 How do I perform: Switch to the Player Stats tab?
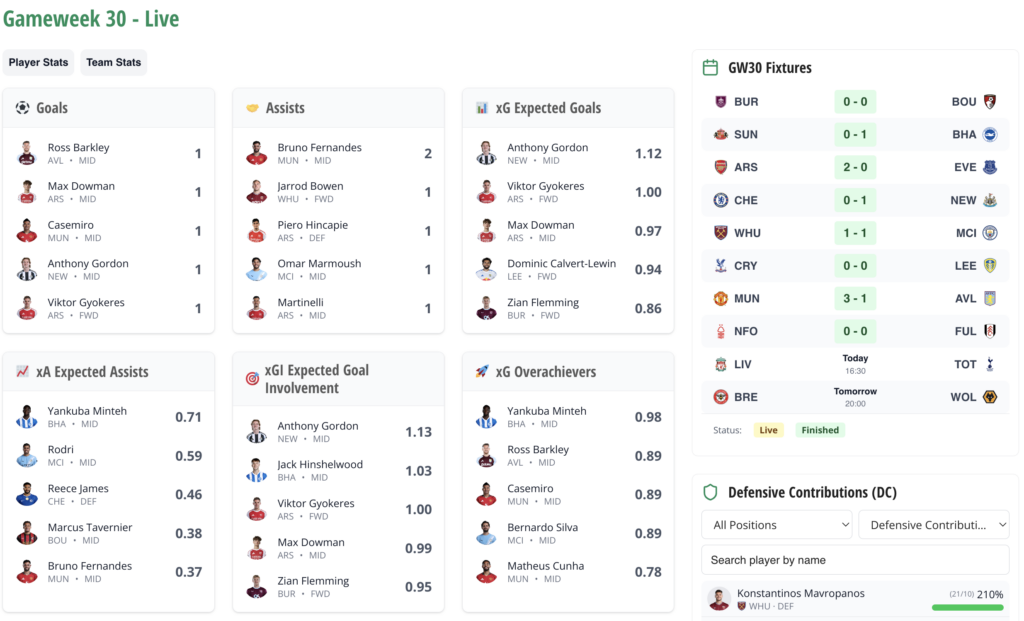[39, 62]
